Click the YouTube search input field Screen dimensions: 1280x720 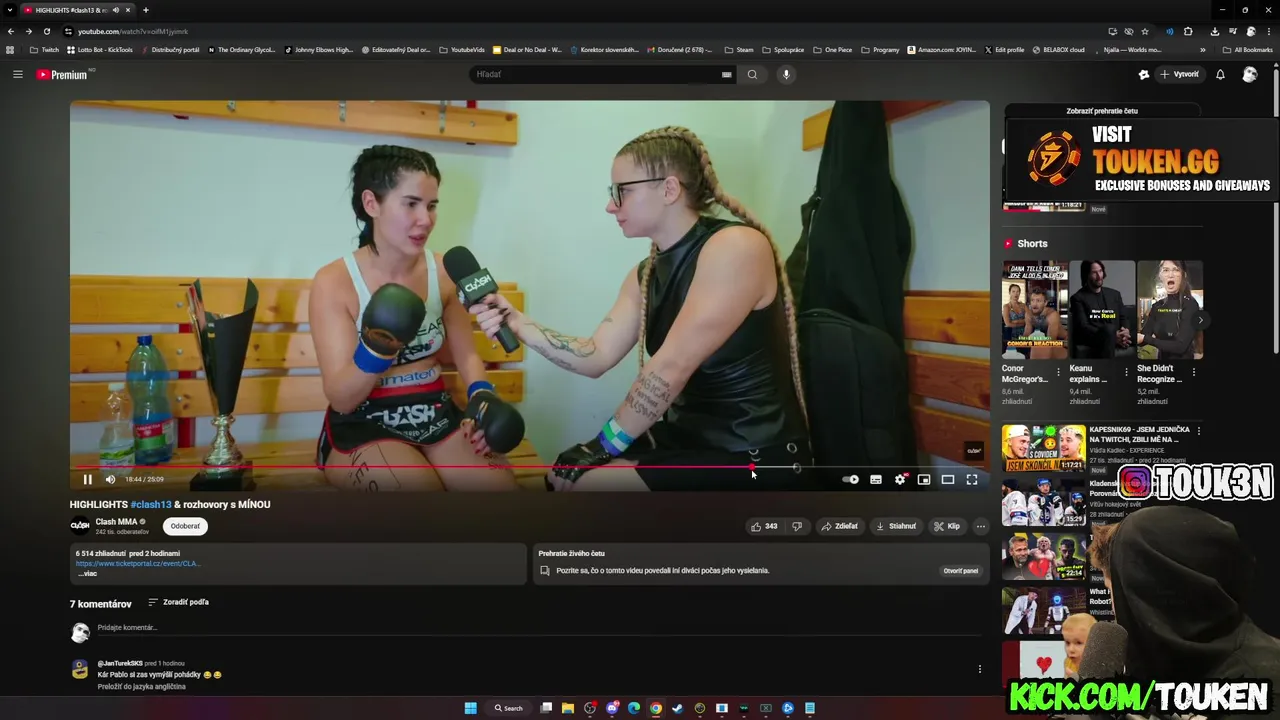(596, 74)
